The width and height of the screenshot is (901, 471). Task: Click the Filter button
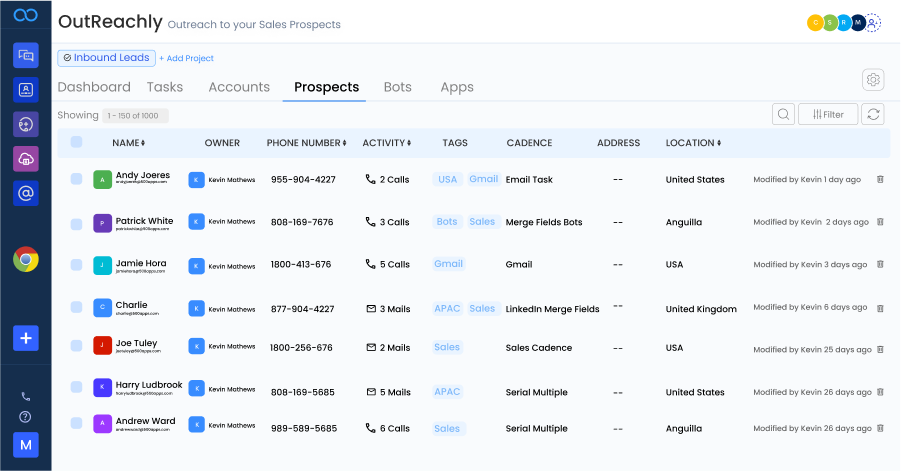(x=828, y=114)
